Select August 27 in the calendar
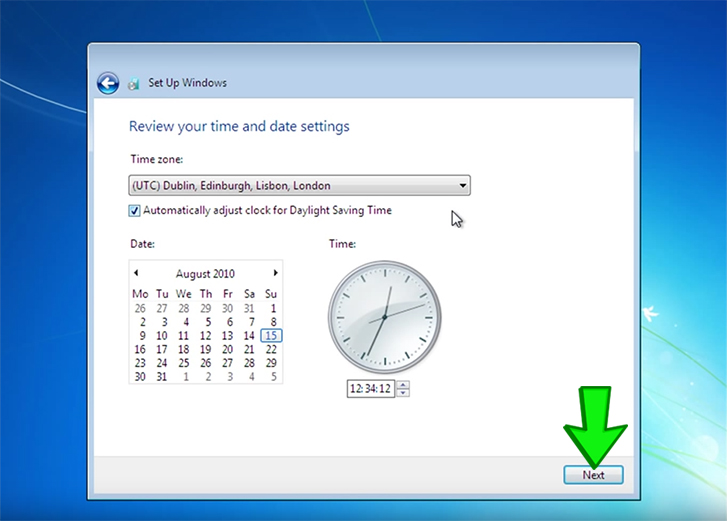727x521 pixels. [227, 363]
